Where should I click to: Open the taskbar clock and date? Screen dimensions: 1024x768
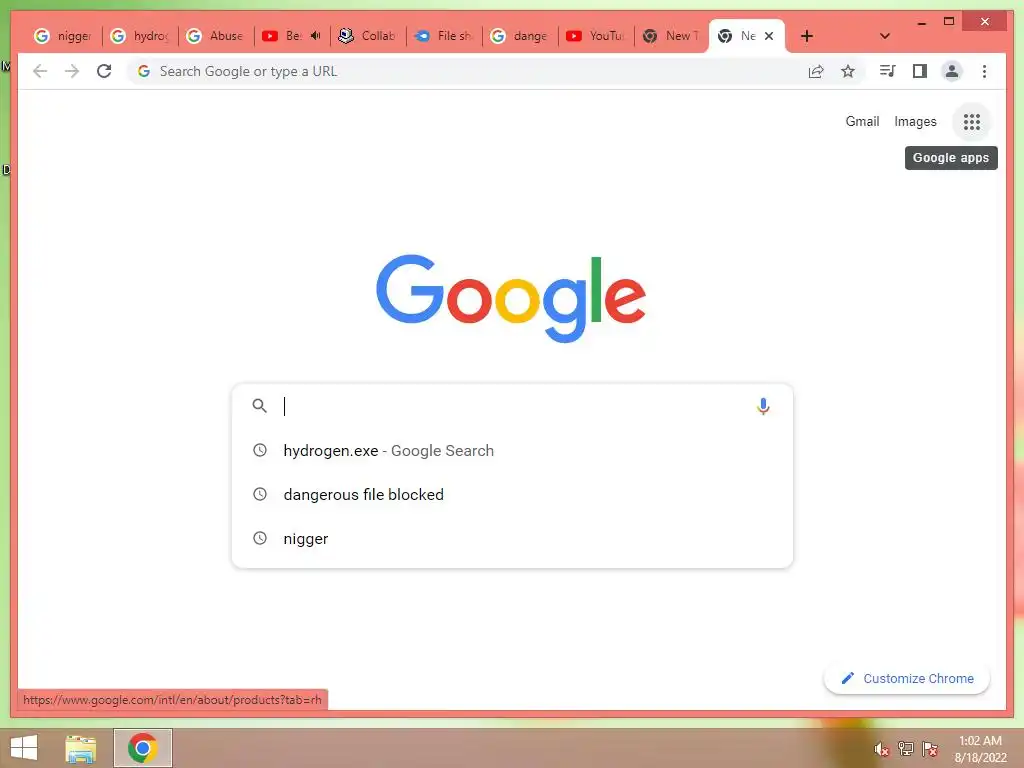coord(980,749)
